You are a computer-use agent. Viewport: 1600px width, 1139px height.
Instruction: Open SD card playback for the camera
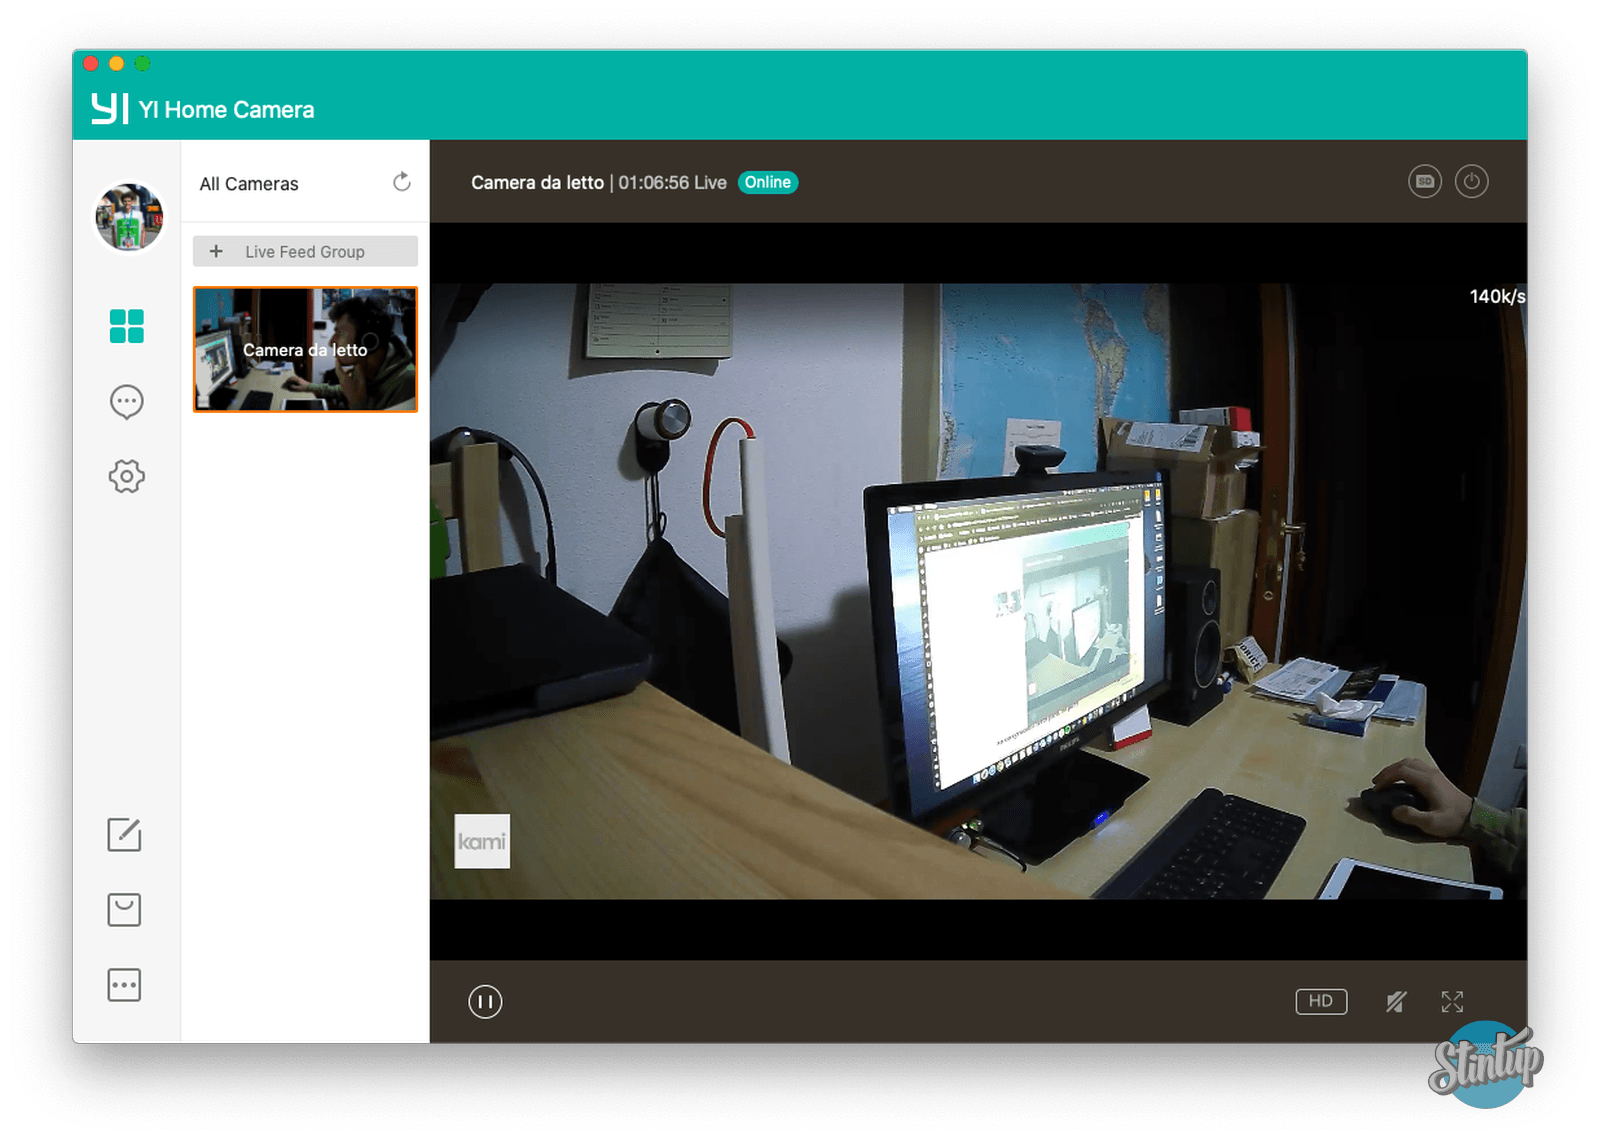1424,181
